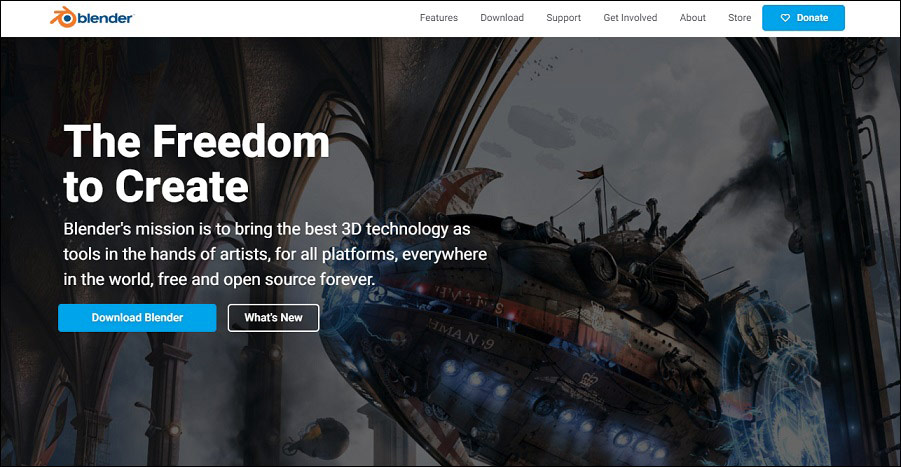Click the blue Donate button
Image resolution: width=901 pixels, height=467 pixels.
click(x=803, y=18)
